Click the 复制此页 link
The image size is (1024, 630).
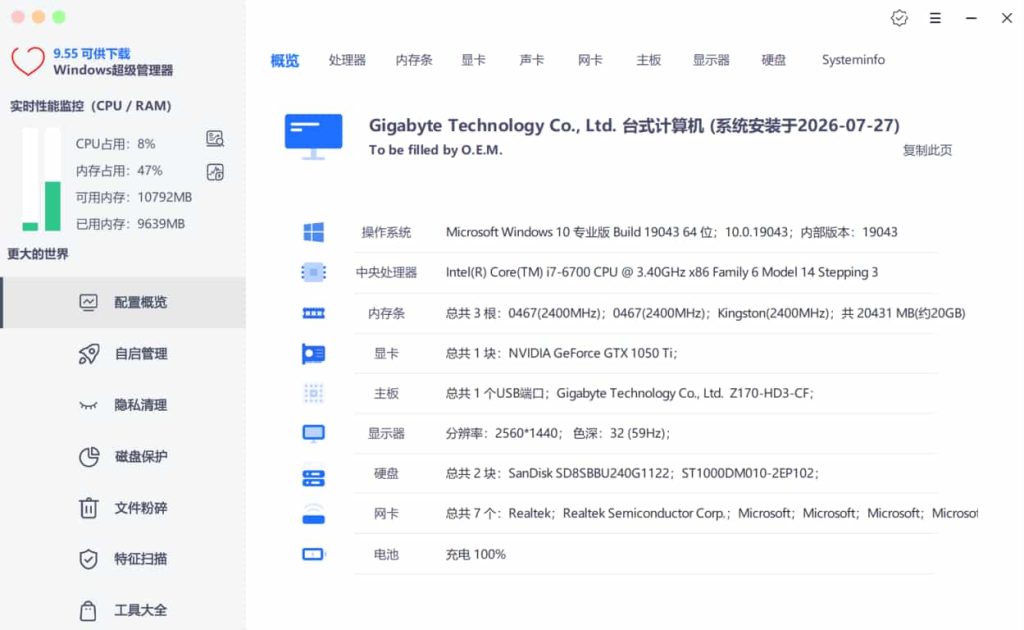tap(927, 150)
